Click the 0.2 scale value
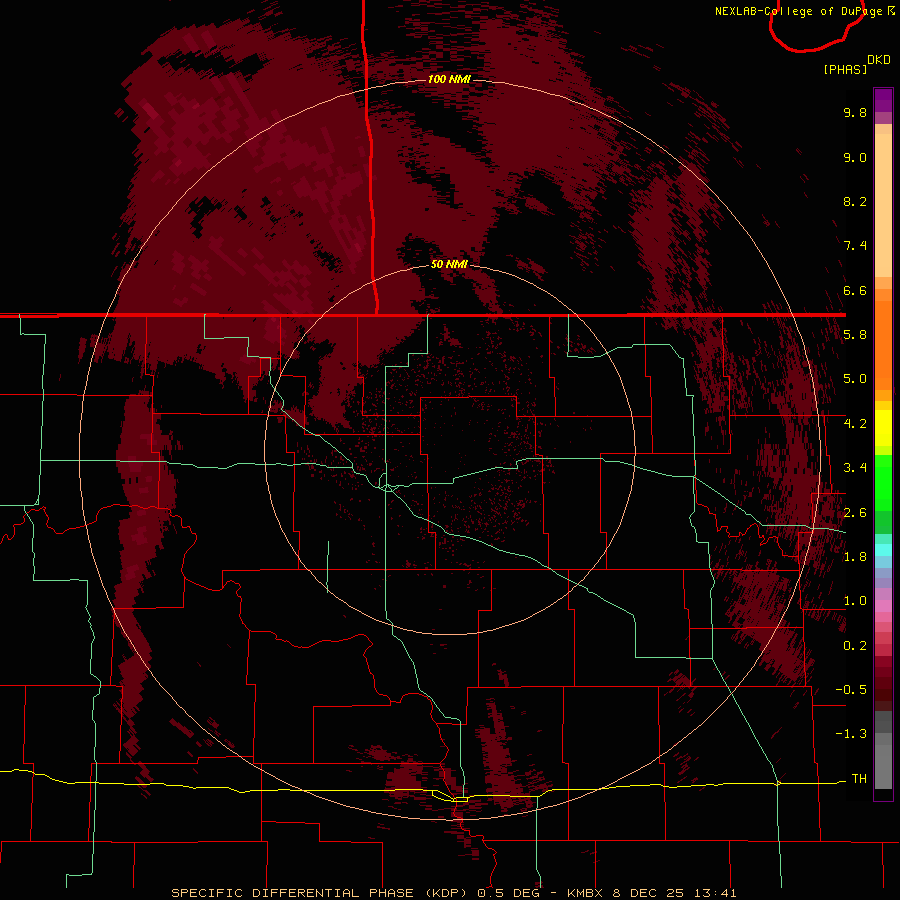 coord(855,646)
